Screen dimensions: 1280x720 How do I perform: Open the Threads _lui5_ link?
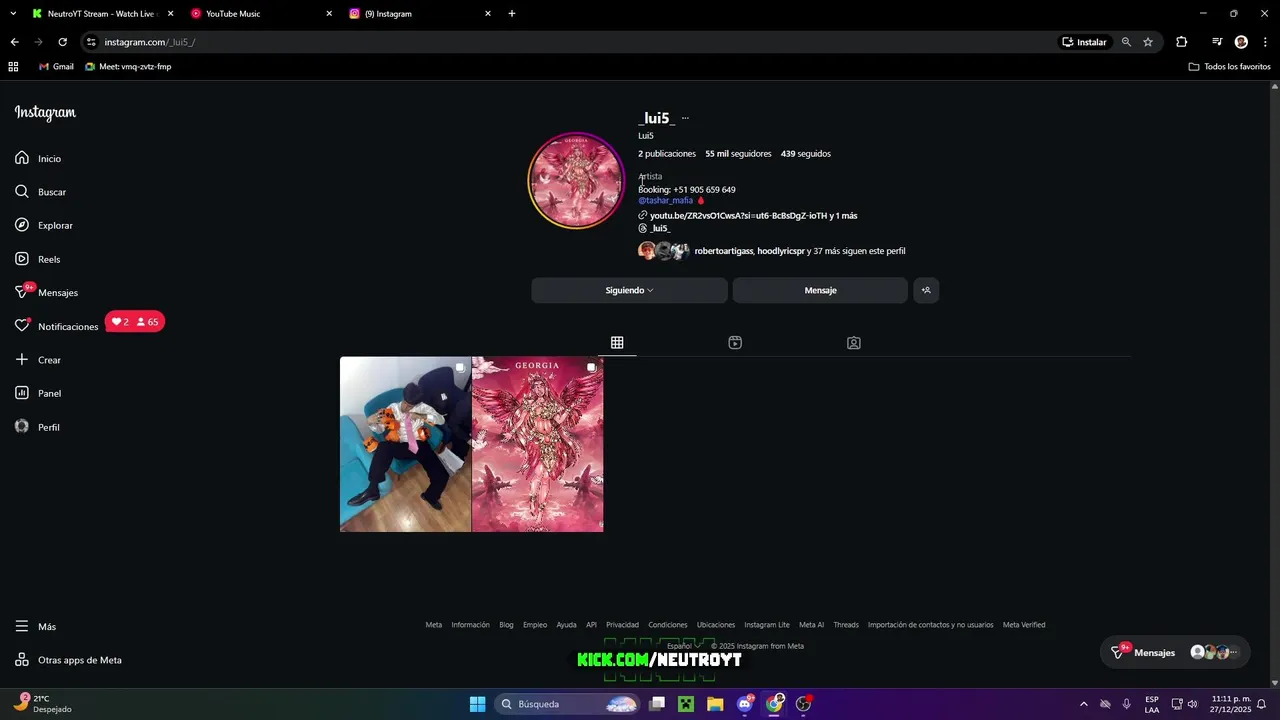coord(655,229)
